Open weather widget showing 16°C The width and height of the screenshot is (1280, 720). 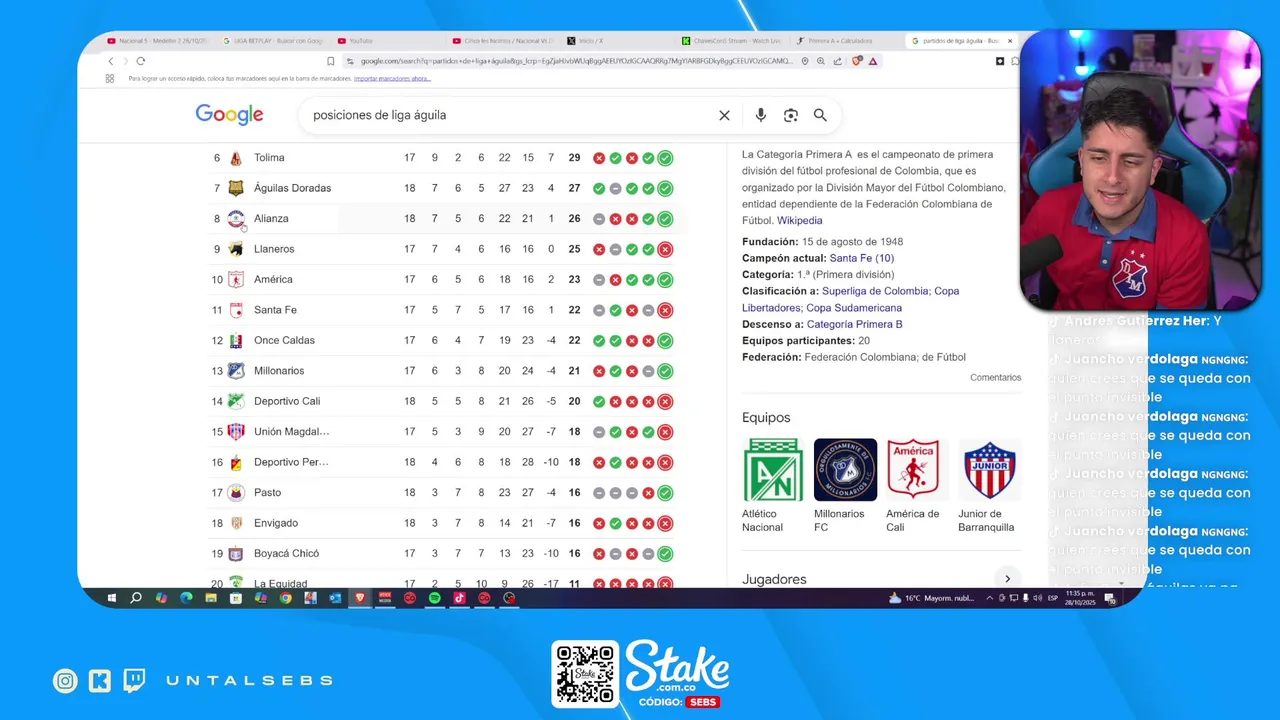930,598
